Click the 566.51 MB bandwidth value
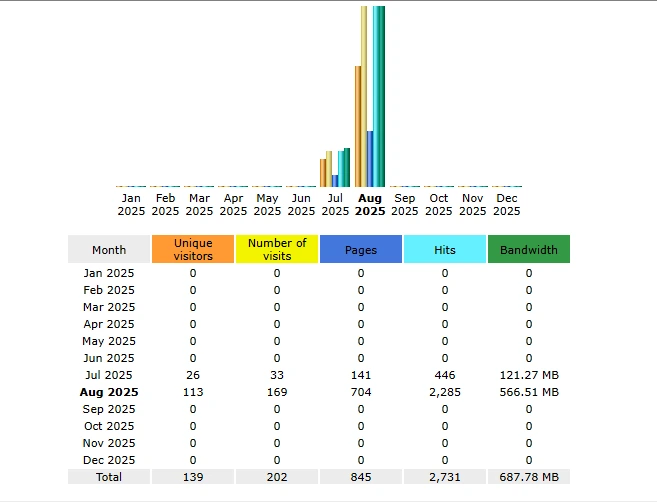This screenshot has height=502, width=657. [x=529, y=392]
